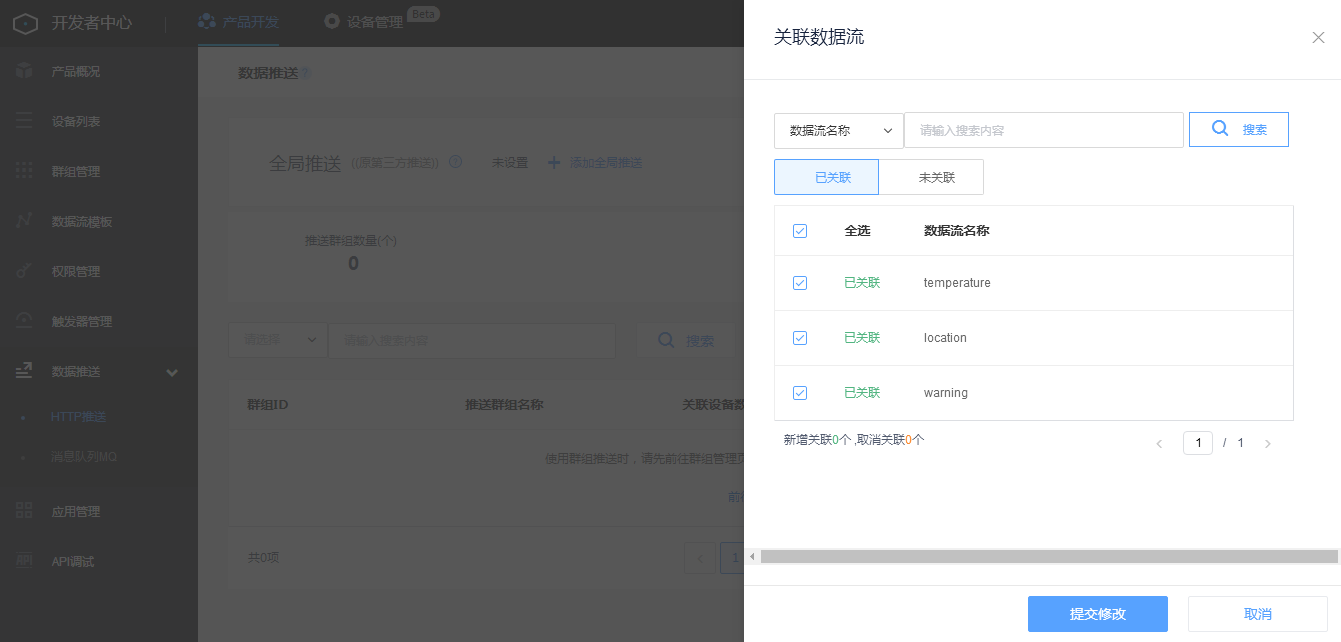The height and width of the screenshot is (642, 1341).
Task: Click the 取消 button
Action: pyautogui.click(x=1258, y=614)
